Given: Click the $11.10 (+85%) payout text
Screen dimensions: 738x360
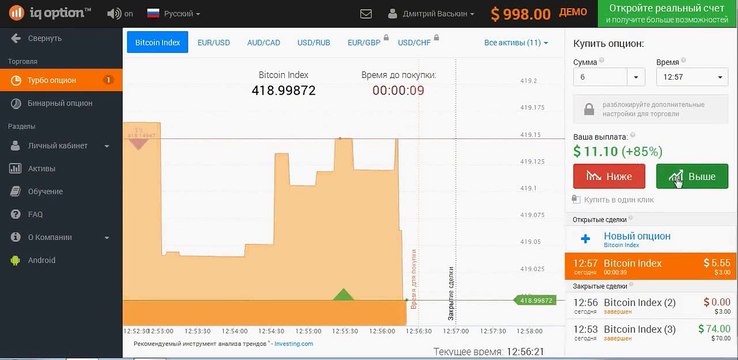Looking at the screenshot, I should click(618, 151).
